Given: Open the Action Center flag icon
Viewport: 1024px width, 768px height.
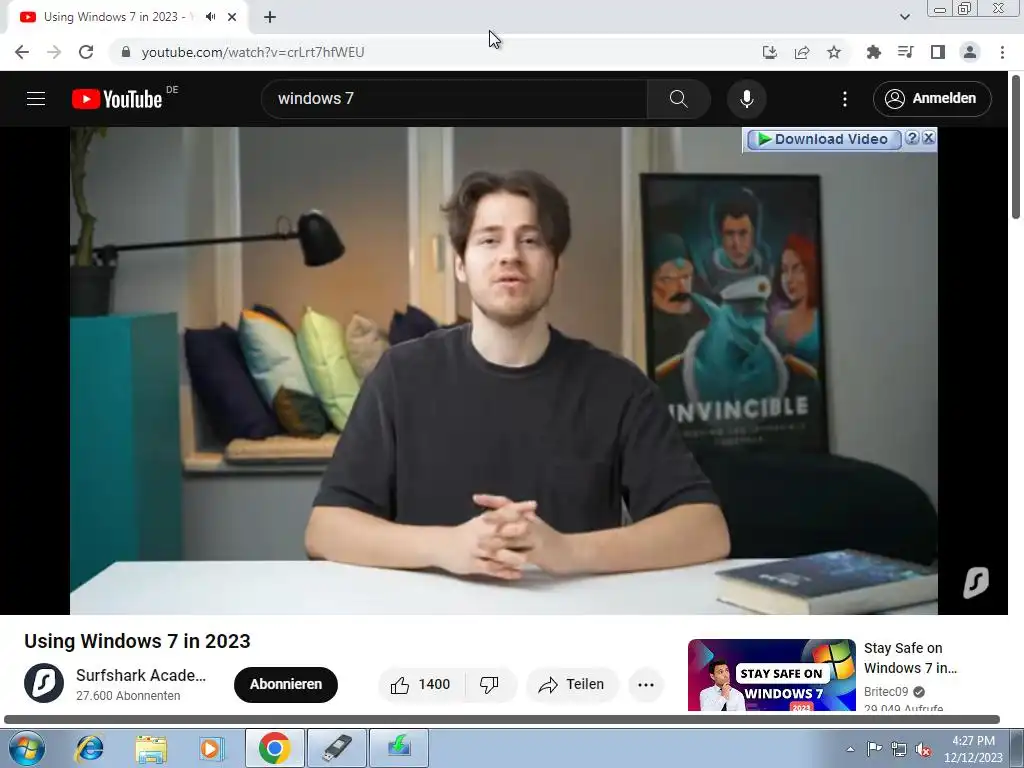Looking at the screenshot, I should tap(874, 749).
